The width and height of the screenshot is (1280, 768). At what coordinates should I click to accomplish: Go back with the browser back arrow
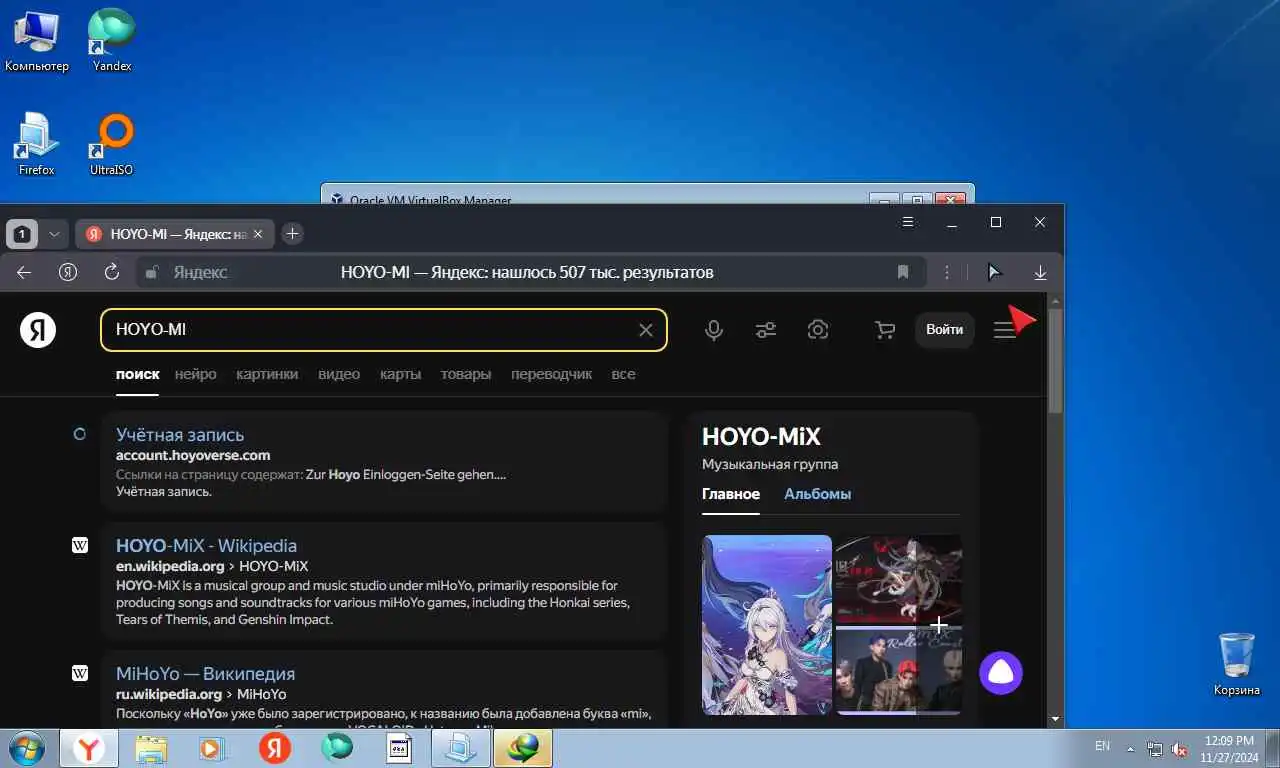click(24, 272)
